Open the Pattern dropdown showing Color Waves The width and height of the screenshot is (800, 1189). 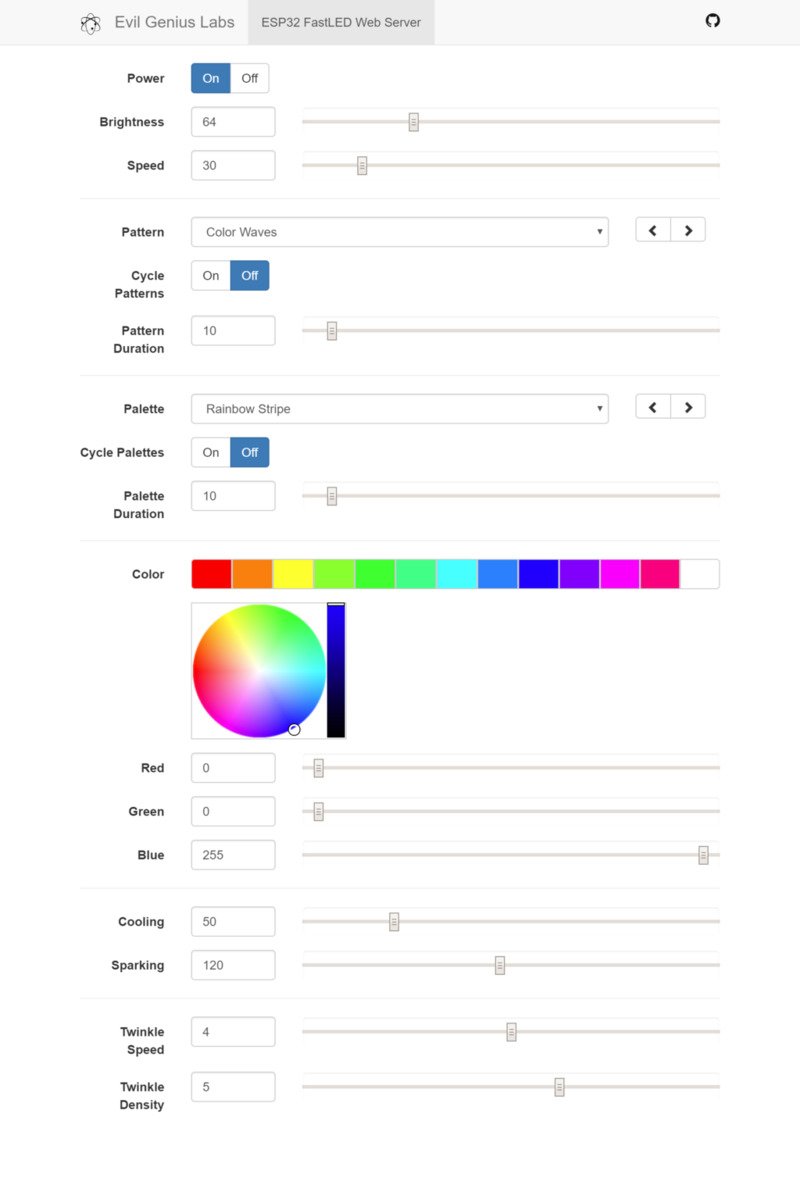click(x=399, y=232)
